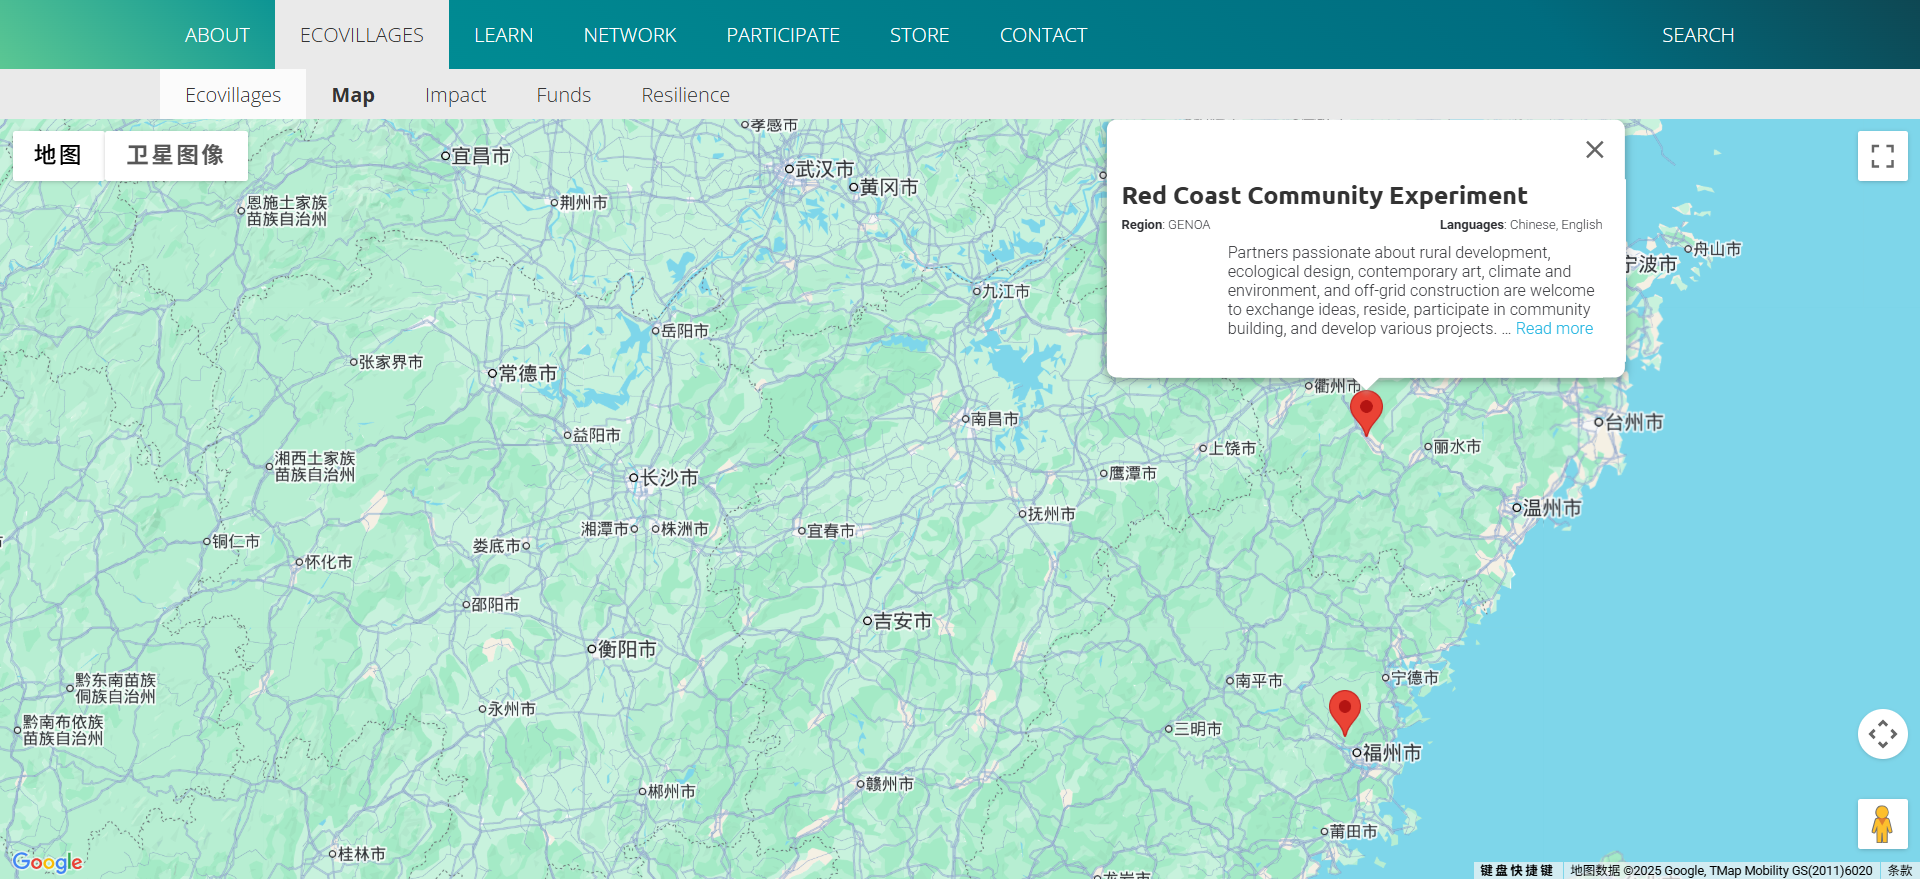Click the Google logo on map

coord(47,862)
